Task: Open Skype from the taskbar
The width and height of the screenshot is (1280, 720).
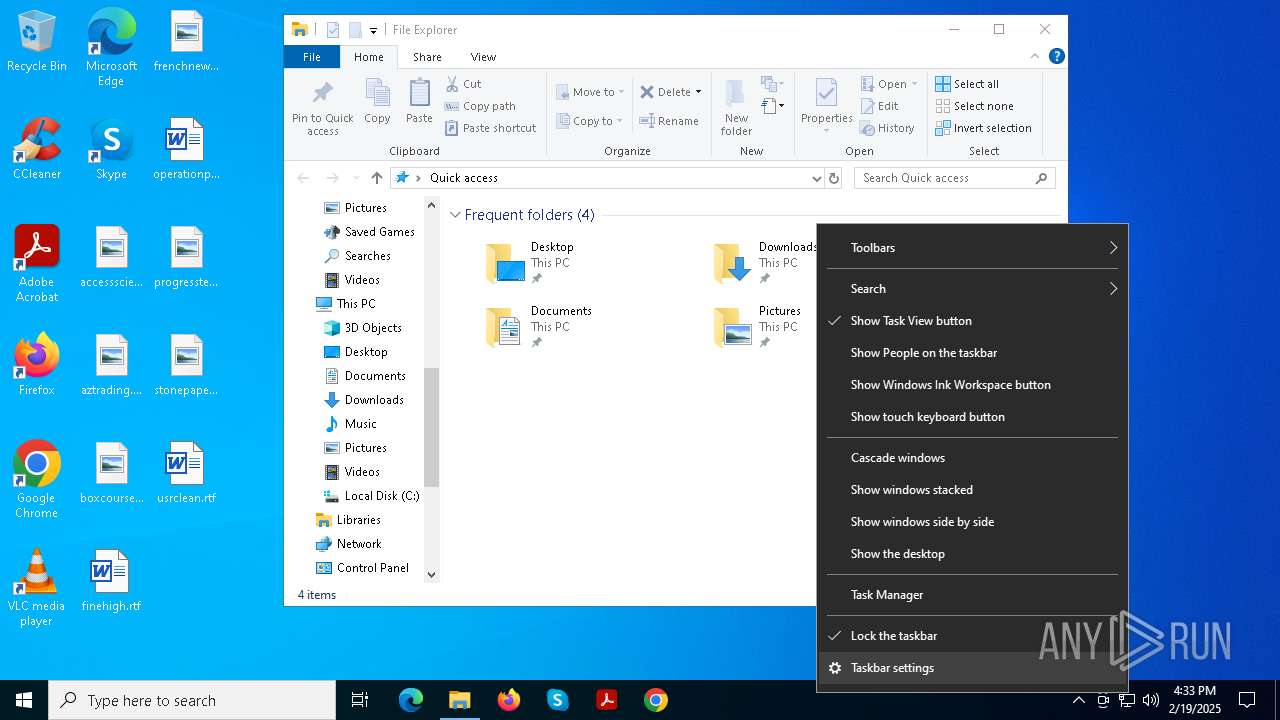Action: tap(558, 700)
